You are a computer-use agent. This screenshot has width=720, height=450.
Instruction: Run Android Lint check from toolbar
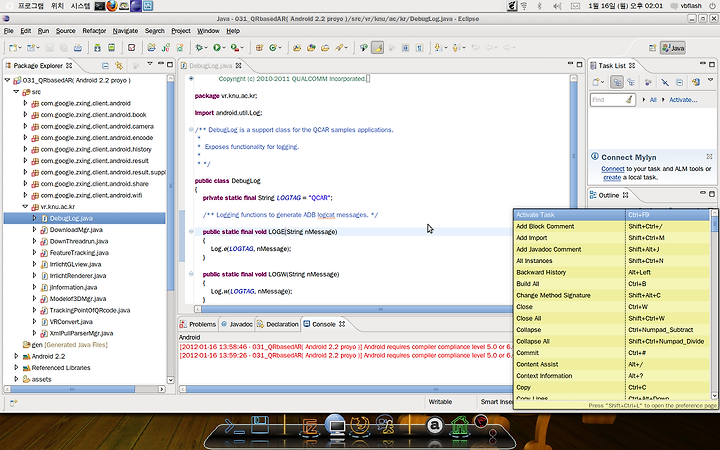132,47
